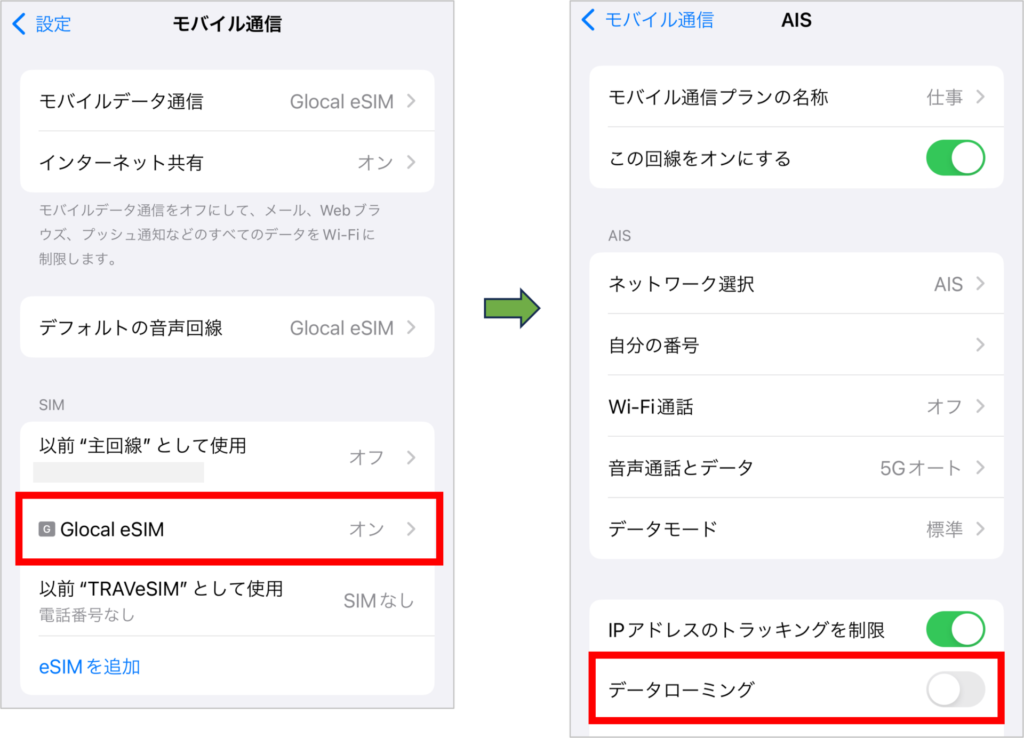Open the ネットワーク選択 AIS option

tap(796, 284)
